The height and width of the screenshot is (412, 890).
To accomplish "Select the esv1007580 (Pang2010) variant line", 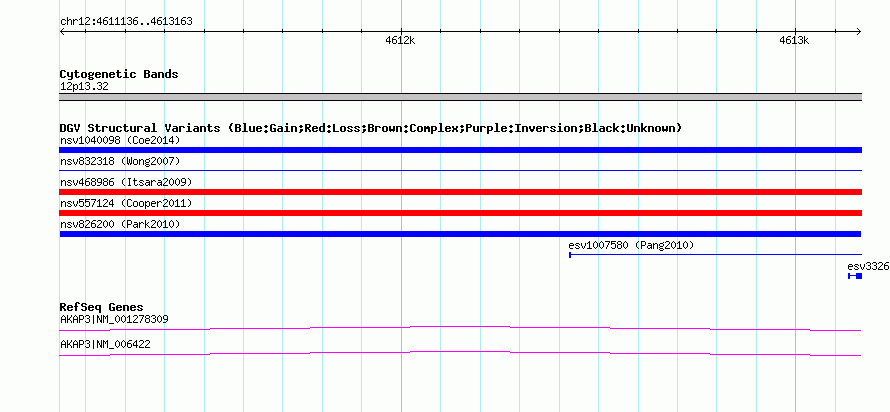I will pyautogui.click(x=715, y=255).
